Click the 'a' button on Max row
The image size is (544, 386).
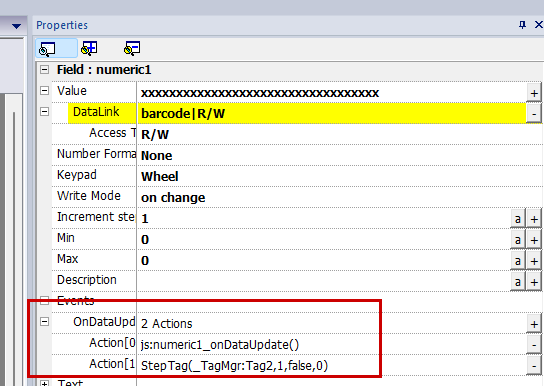tap(518, 261)
